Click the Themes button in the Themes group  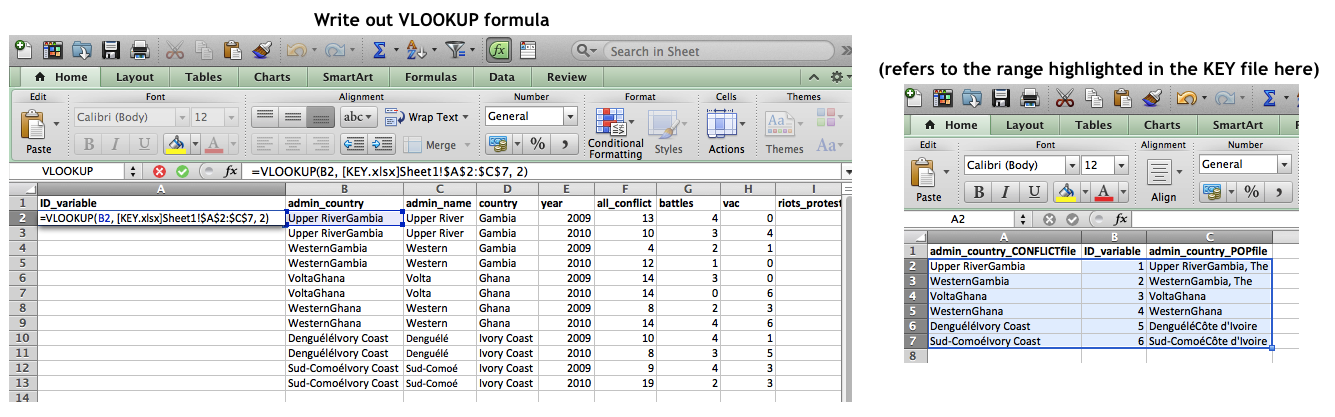point(784,133)
